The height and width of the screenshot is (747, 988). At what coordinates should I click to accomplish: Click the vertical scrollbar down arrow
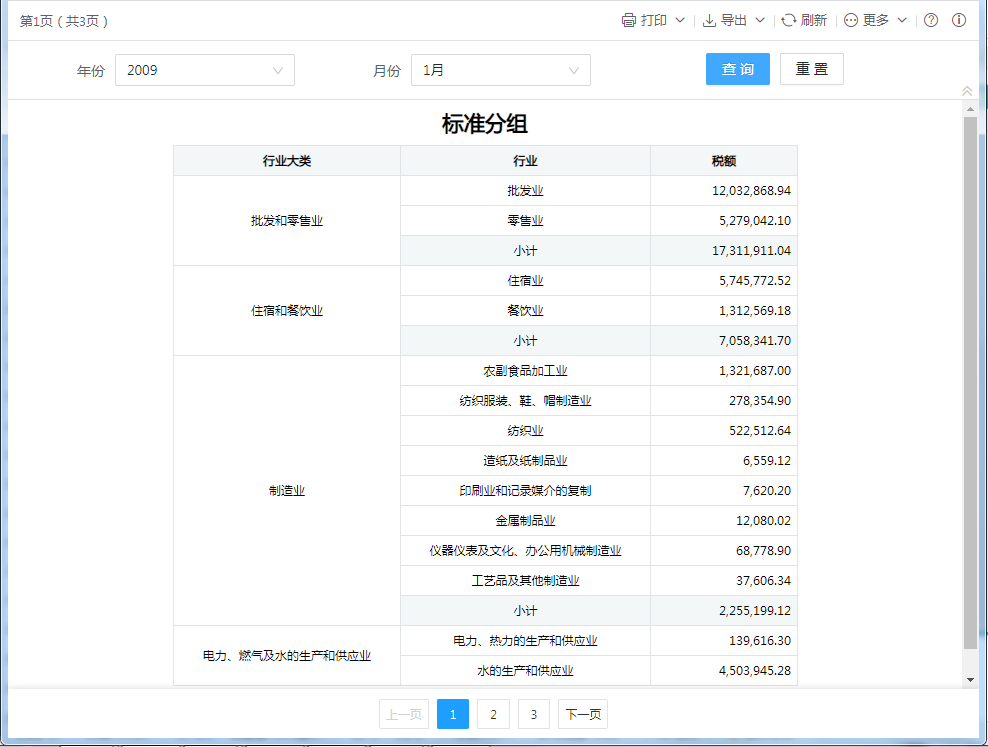(970, 680)
